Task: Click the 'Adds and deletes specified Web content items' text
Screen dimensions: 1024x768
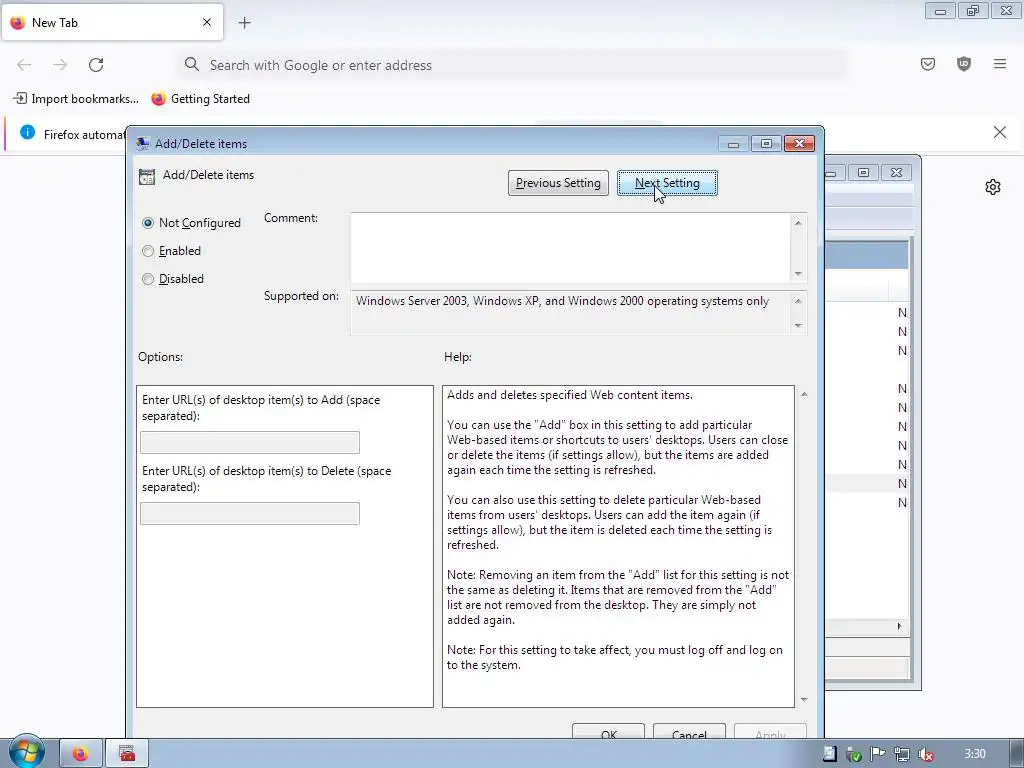Action: (569, 395)
